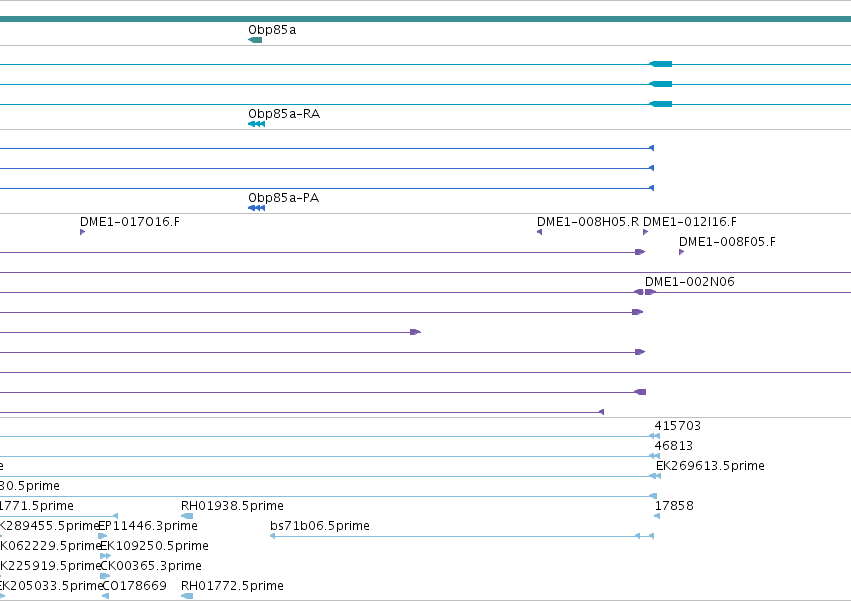Select the 46813 feature arrow glyph
Image resolution: width=851 pixels, height=601 pixels.
coord(655,456)
